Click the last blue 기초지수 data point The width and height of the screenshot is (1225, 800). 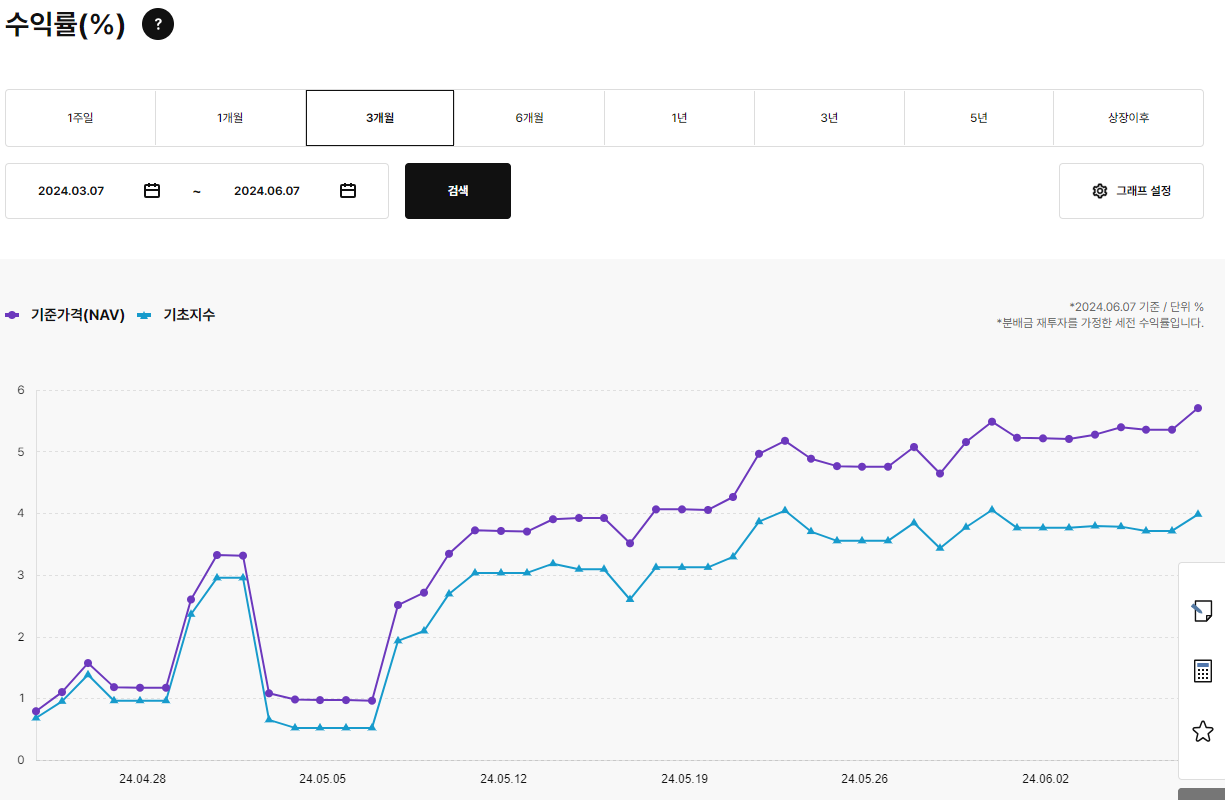coord(1197,513)
